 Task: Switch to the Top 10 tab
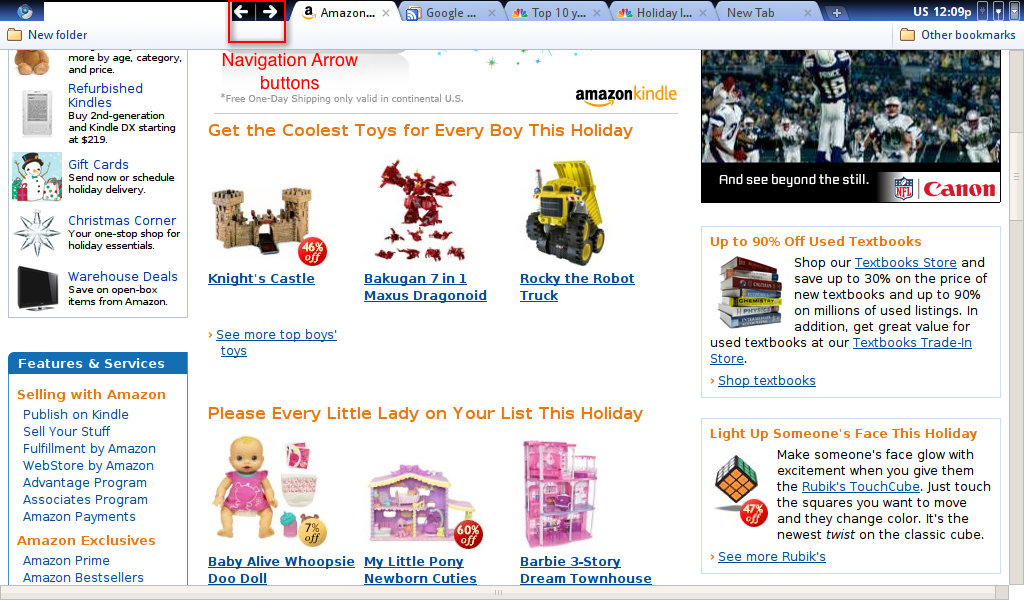click(557, 12)
